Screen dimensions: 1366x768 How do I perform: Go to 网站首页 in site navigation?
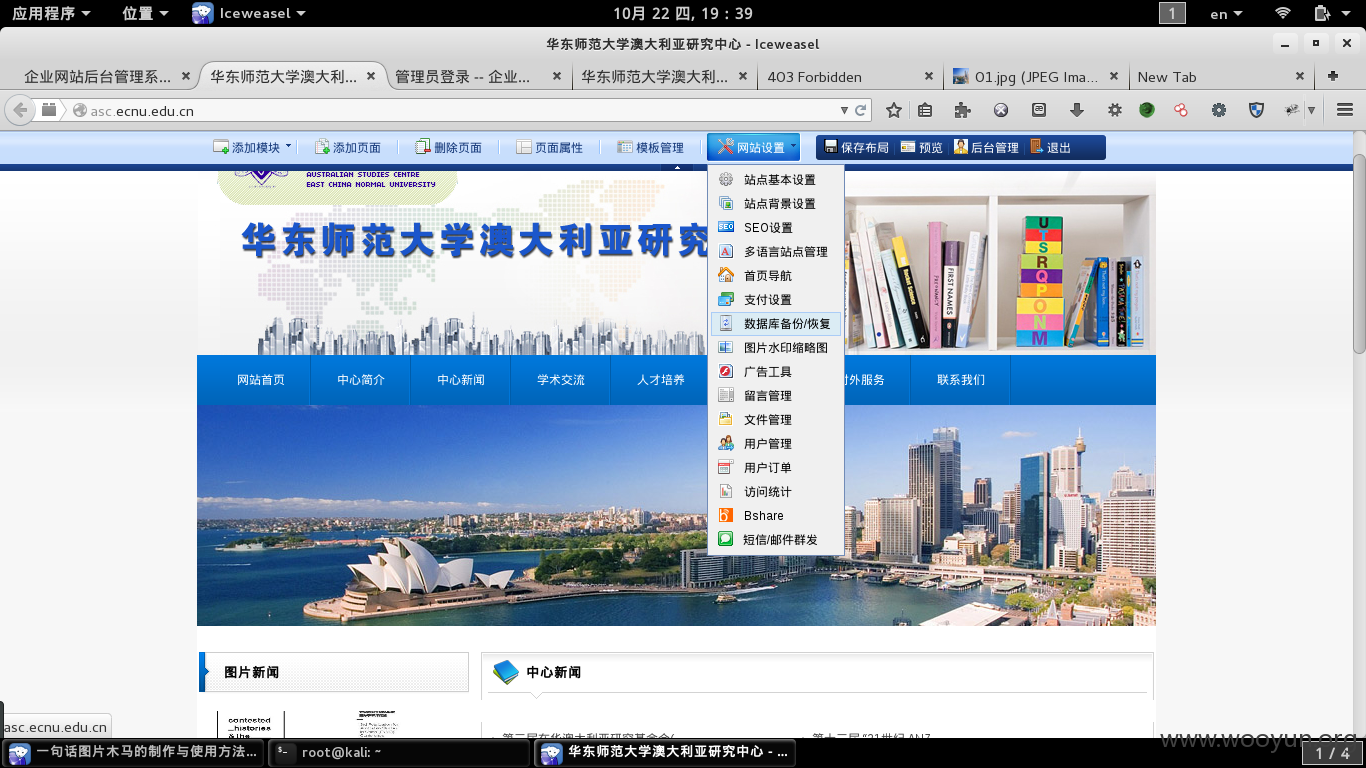pyautogui.click(x=261, y=380)
